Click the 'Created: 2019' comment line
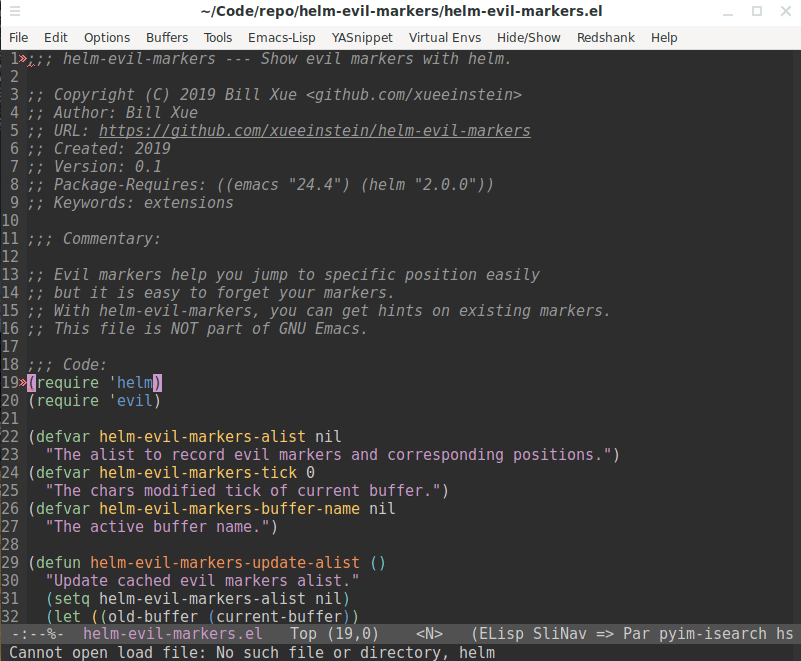Image resolution: width=801 pixels, height=661 pixels. pyautogui.click(x=99, y=149)
